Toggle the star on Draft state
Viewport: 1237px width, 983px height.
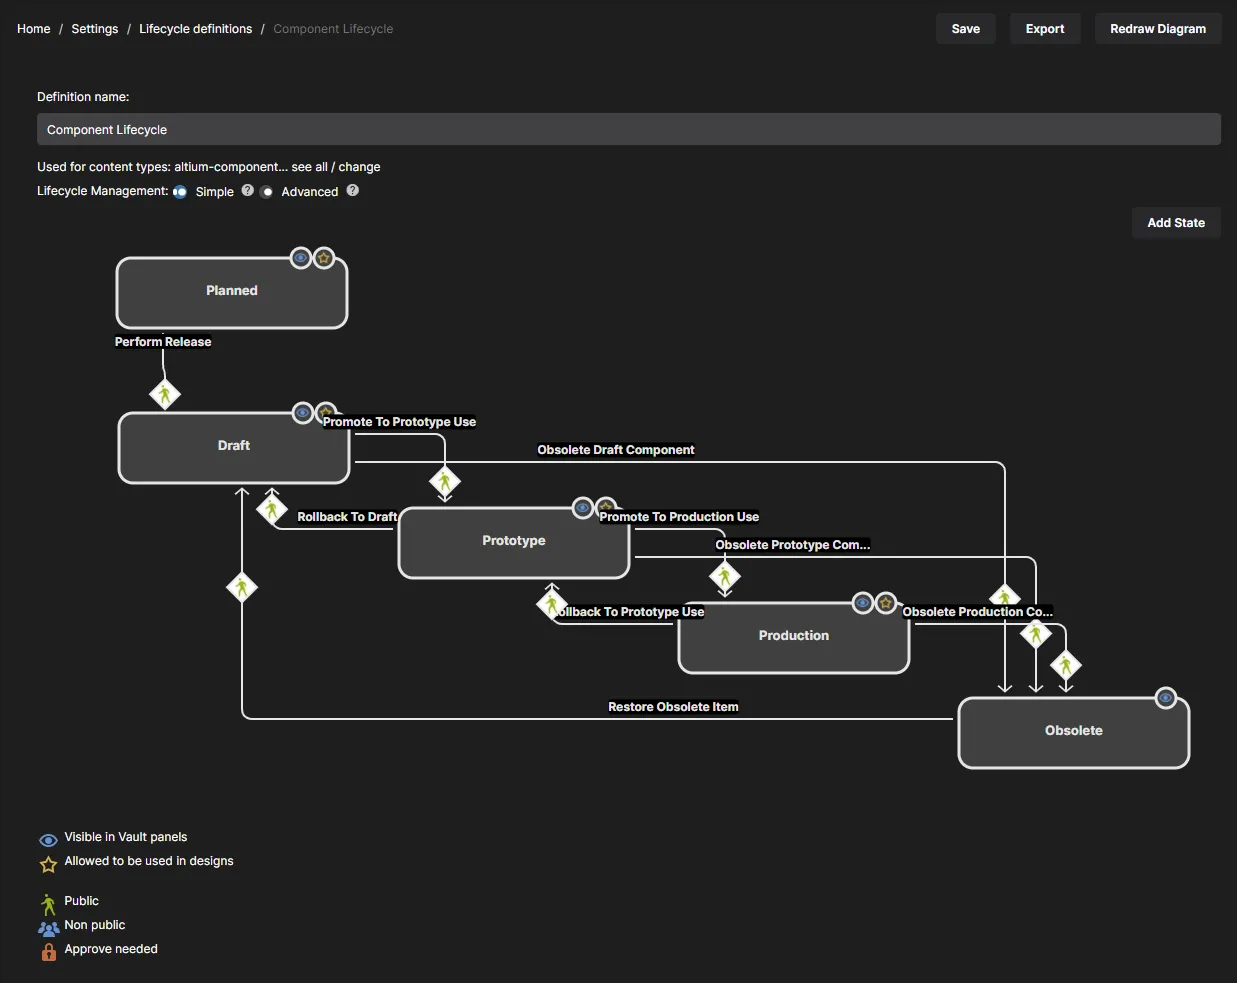point(326,411)
